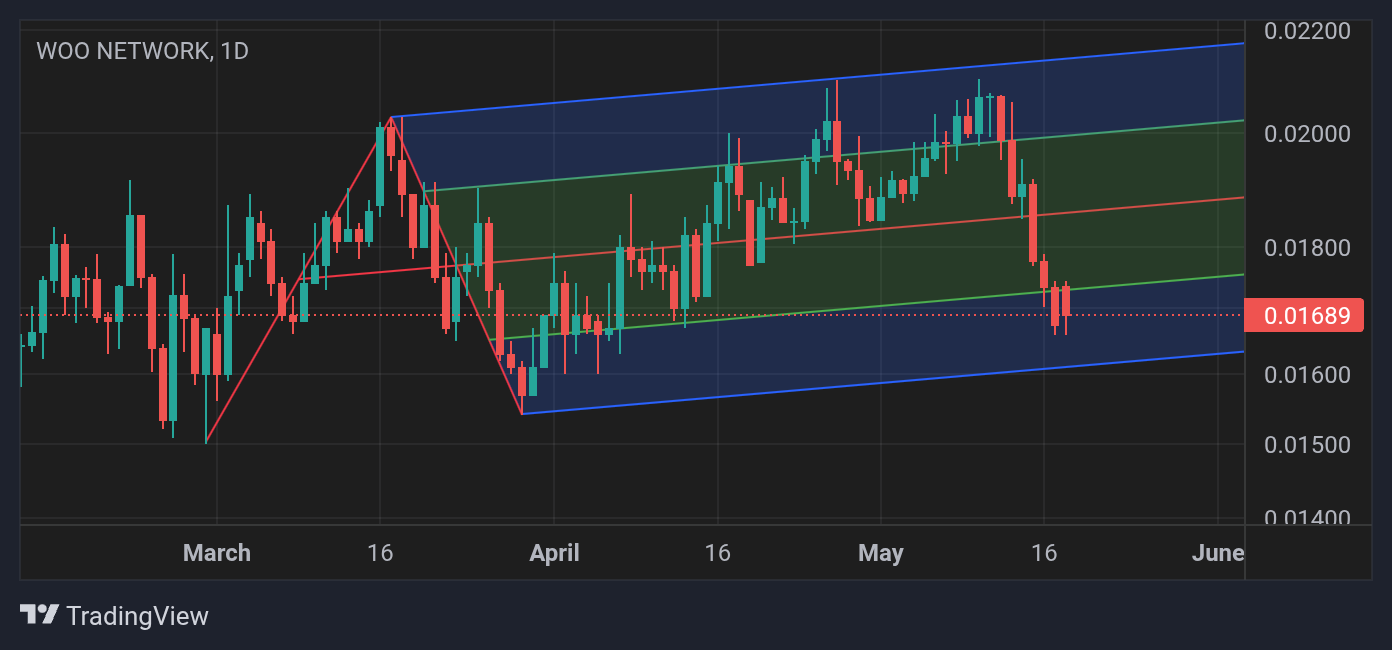Click the 0.02000 price axis label
Screen dimensions: 1392x650
1307,133
